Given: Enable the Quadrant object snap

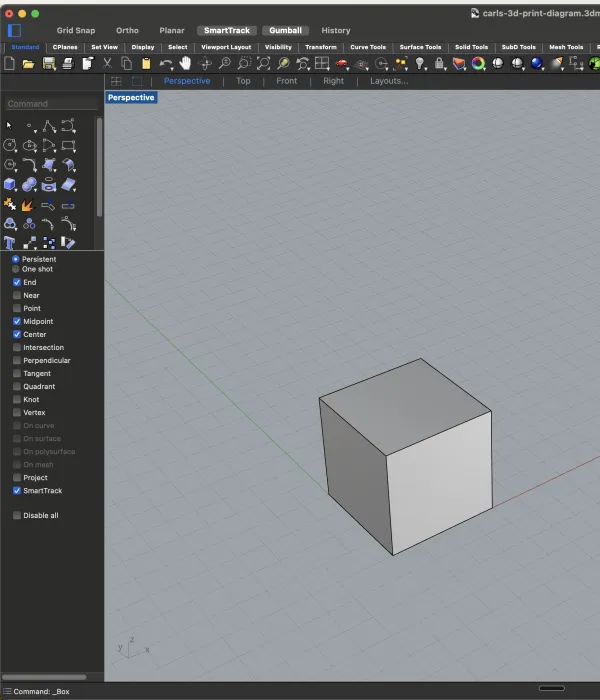Looking at the screenshot, I should tap(17, 386).
